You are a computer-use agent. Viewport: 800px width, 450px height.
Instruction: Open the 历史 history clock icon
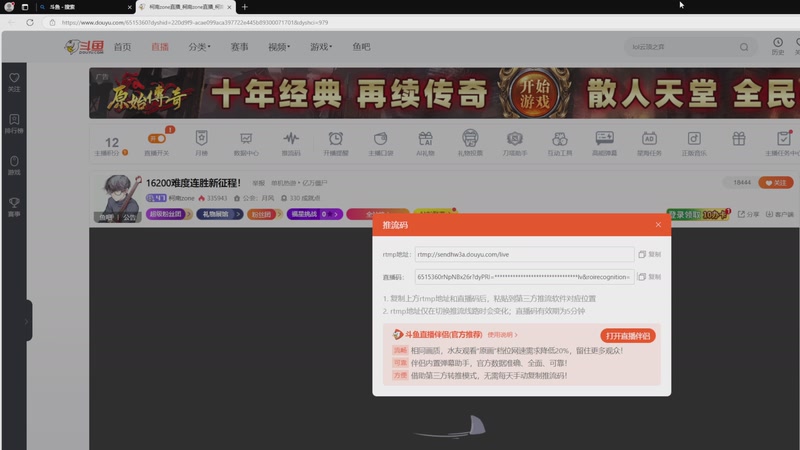(778, 46)
